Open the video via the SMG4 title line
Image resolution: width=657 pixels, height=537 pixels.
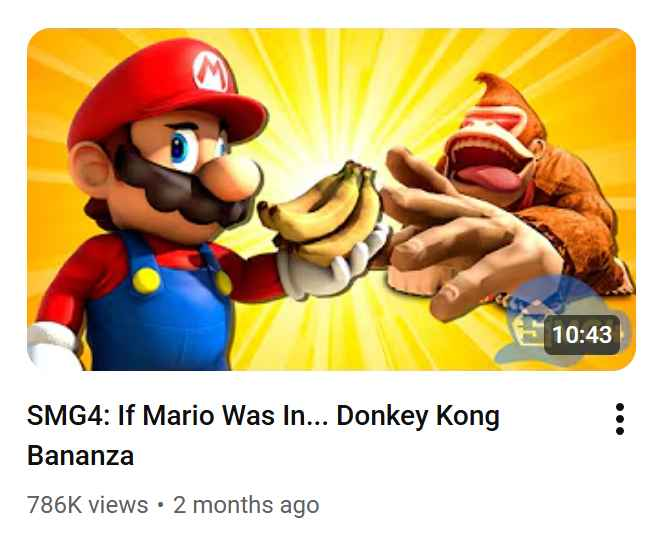pyautogui.click(x=263, y=416)
